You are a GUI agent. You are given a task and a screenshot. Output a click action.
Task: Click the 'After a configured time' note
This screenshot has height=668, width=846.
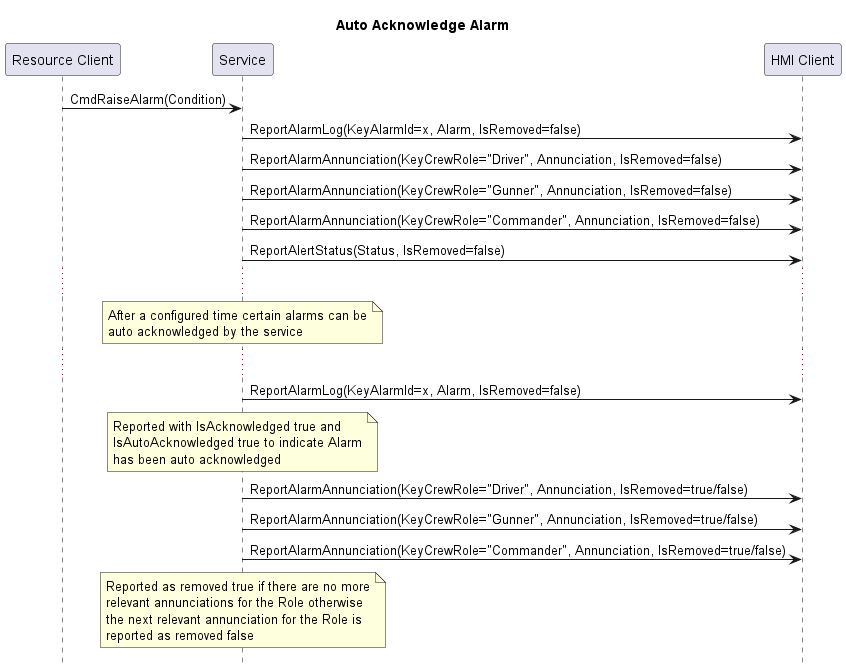tap(242, 323)
